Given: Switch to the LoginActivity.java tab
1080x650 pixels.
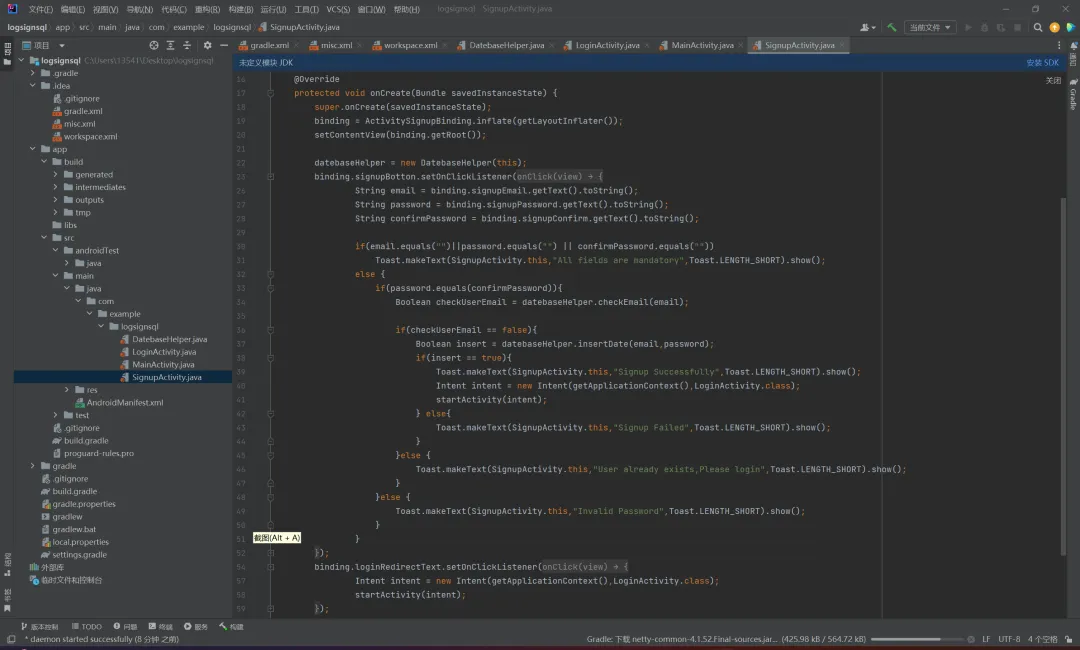Looking at the screenshot, I should [x=607, y=45].
